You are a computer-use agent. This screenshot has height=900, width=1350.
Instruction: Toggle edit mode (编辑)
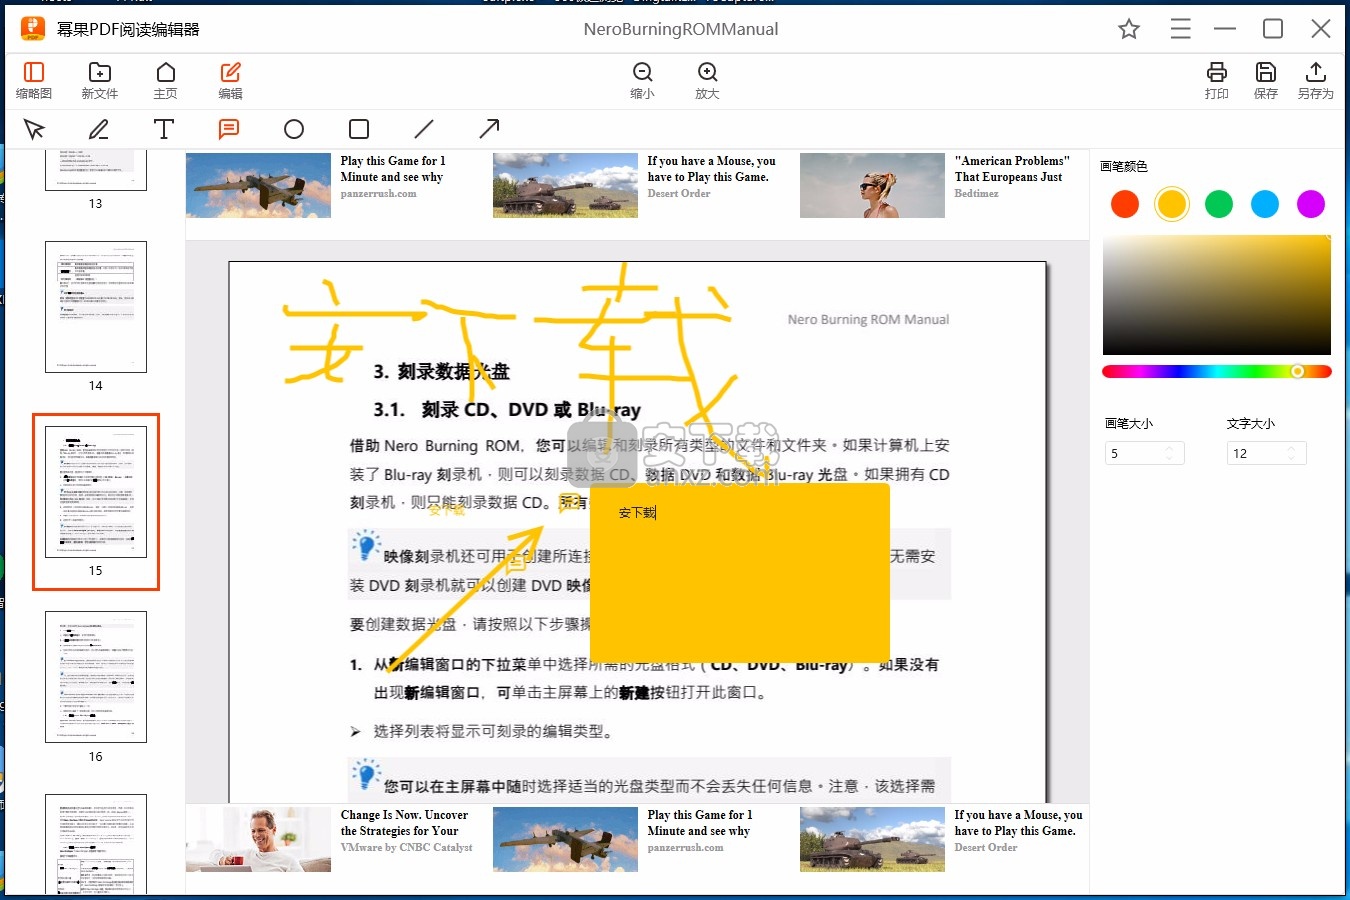[231, 80]
